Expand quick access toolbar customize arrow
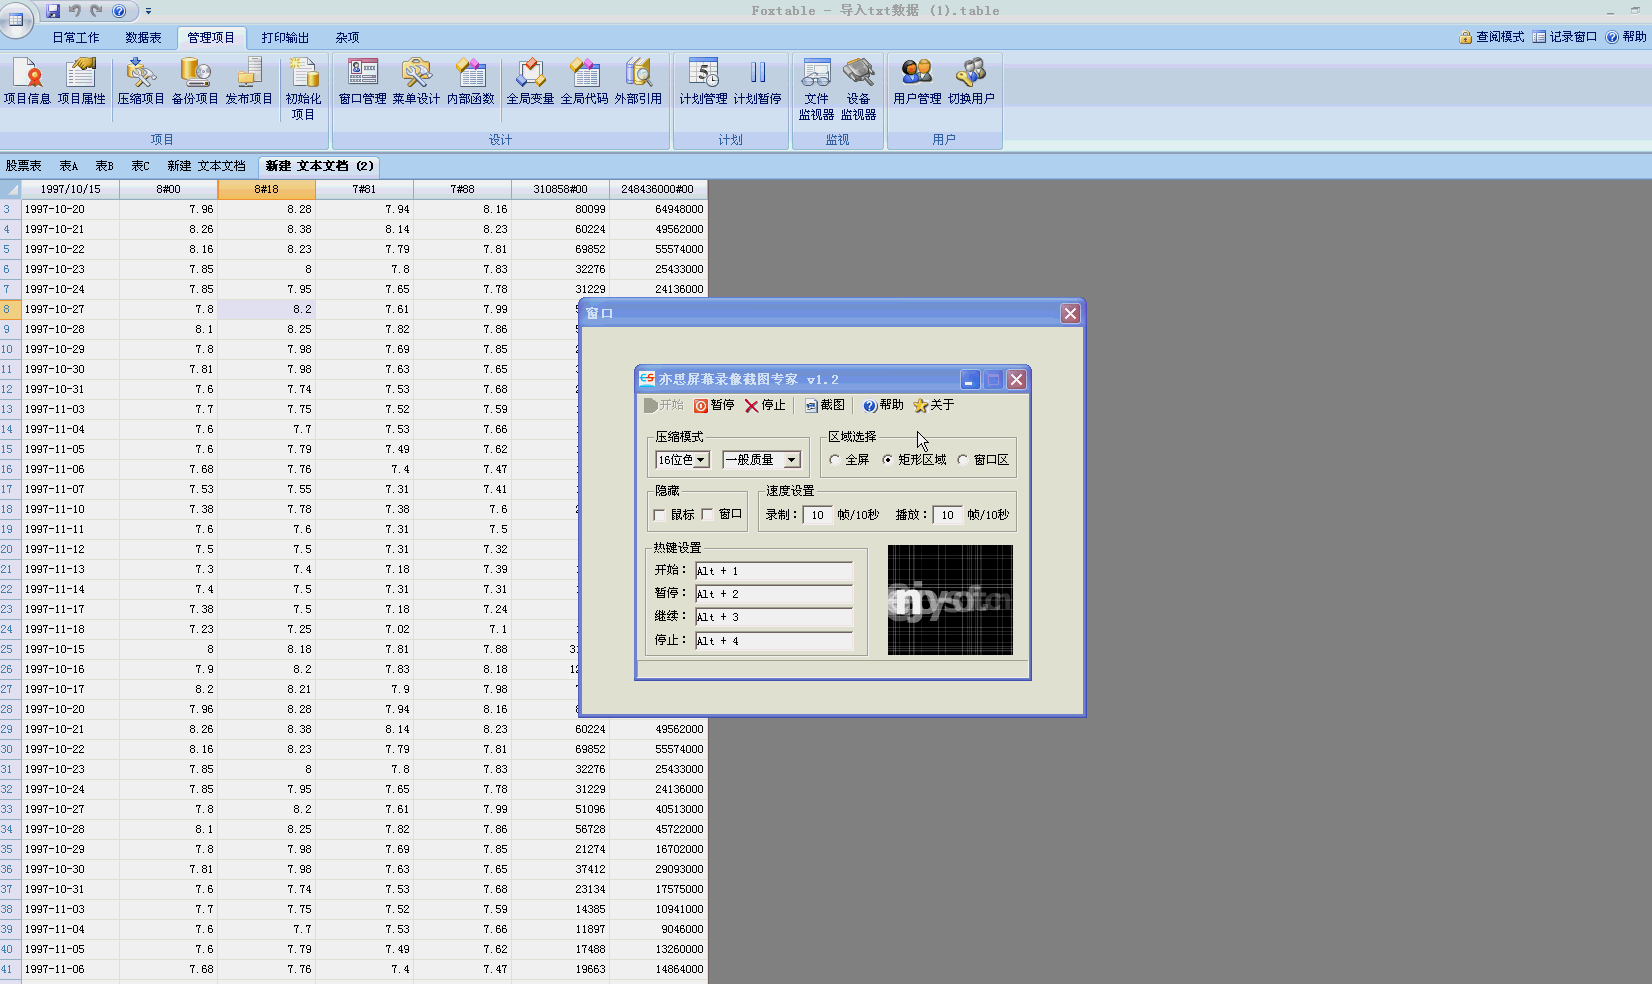The width and height of the screenshot is (1652, 984). point(148,11)
